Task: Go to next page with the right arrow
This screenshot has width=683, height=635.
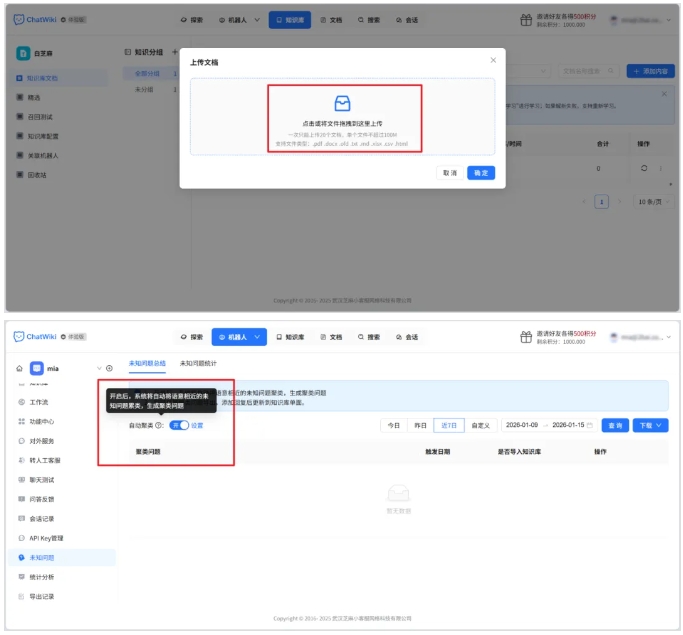Action: point(619,202)
